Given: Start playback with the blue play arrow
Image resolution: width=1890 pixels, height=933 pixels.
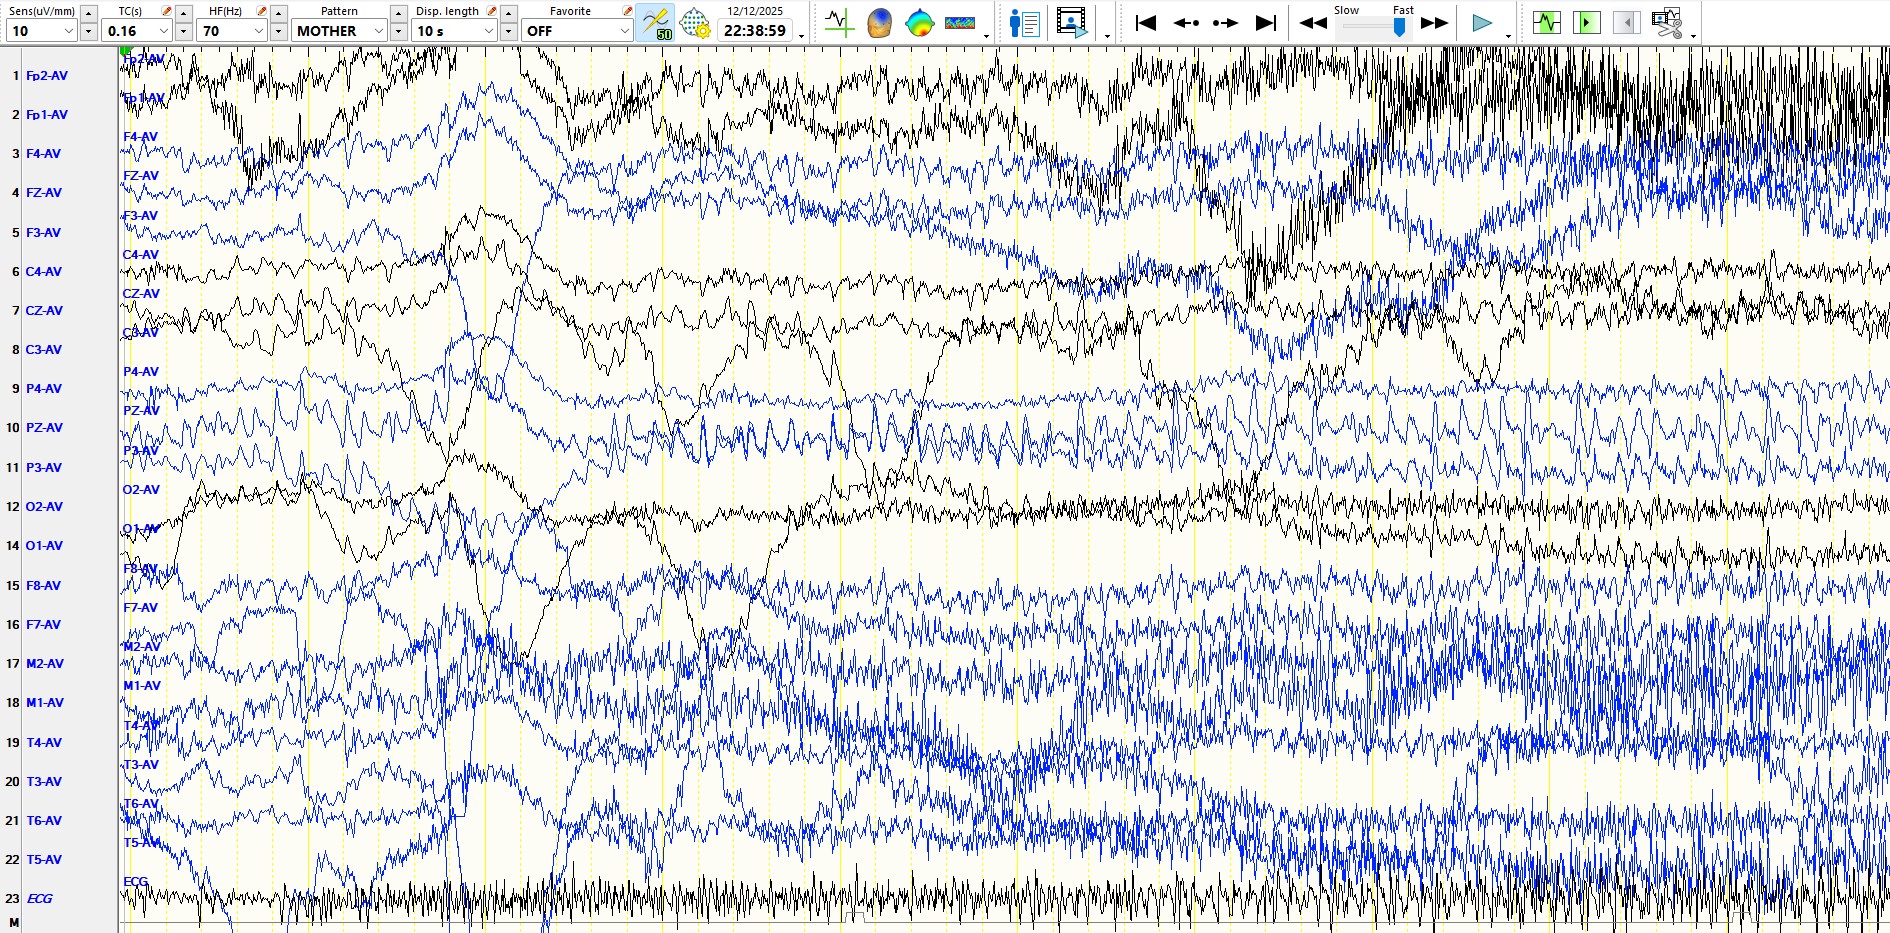Looking at the screenshot, I should click(1482, 23).
